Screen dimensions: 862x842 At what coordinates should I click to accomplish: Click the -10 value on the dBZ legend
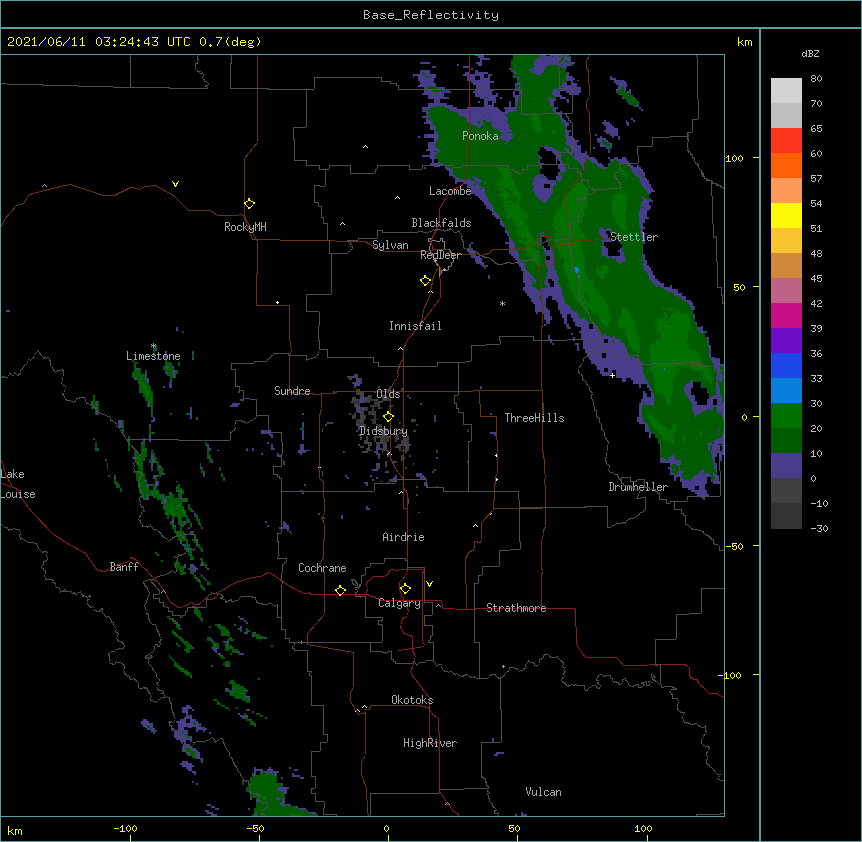point(819,503)
